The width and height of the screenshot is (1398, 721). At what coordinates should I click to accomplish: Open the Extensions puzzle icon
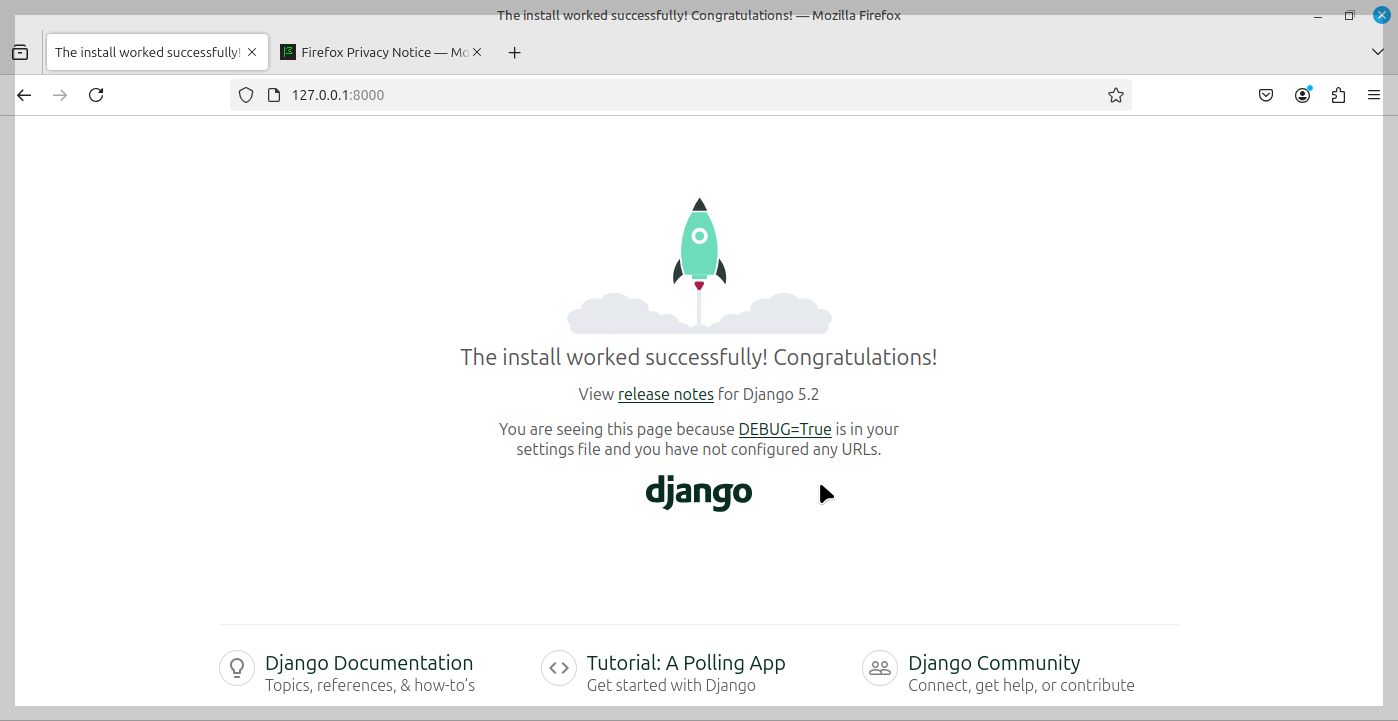(1339, 95)
